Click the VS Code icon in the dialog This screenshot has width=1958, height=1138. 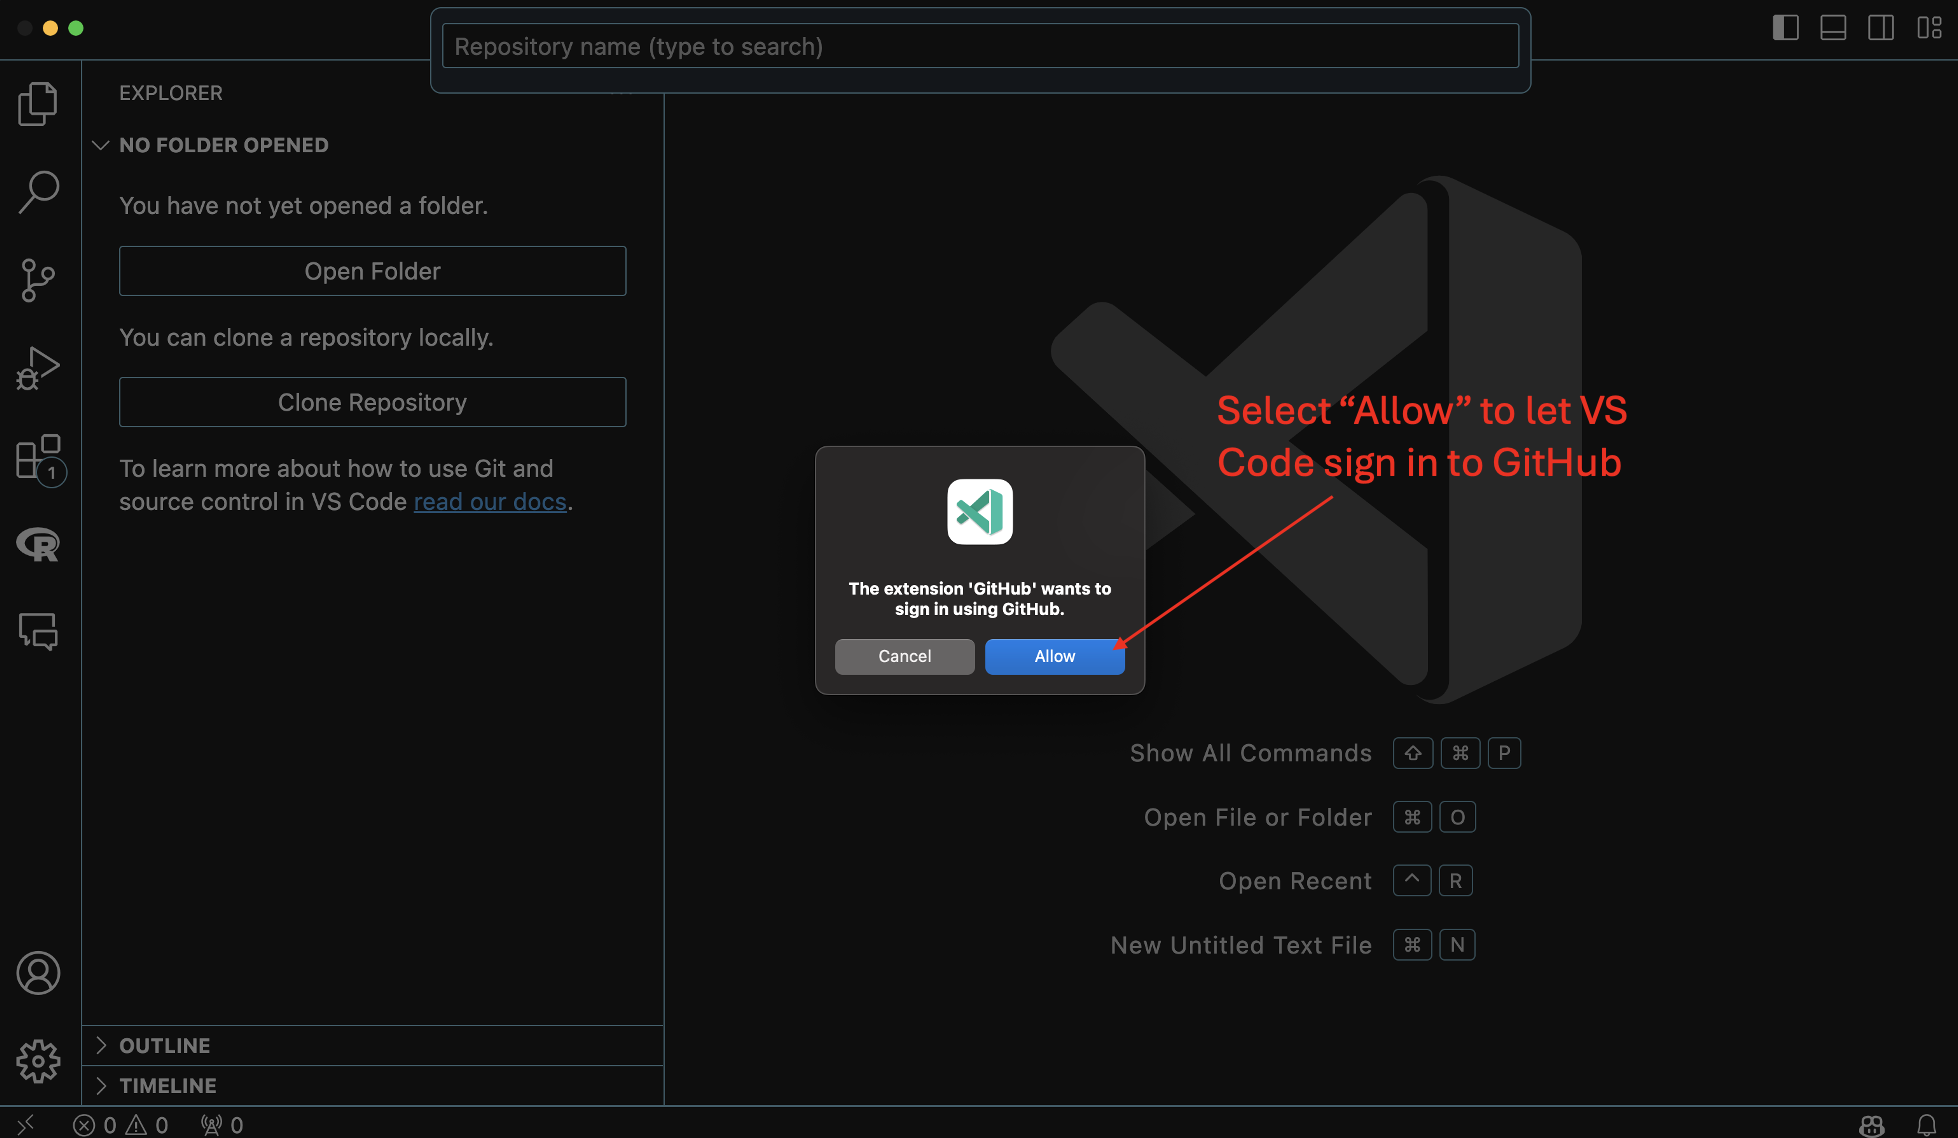tap(980, 512)
